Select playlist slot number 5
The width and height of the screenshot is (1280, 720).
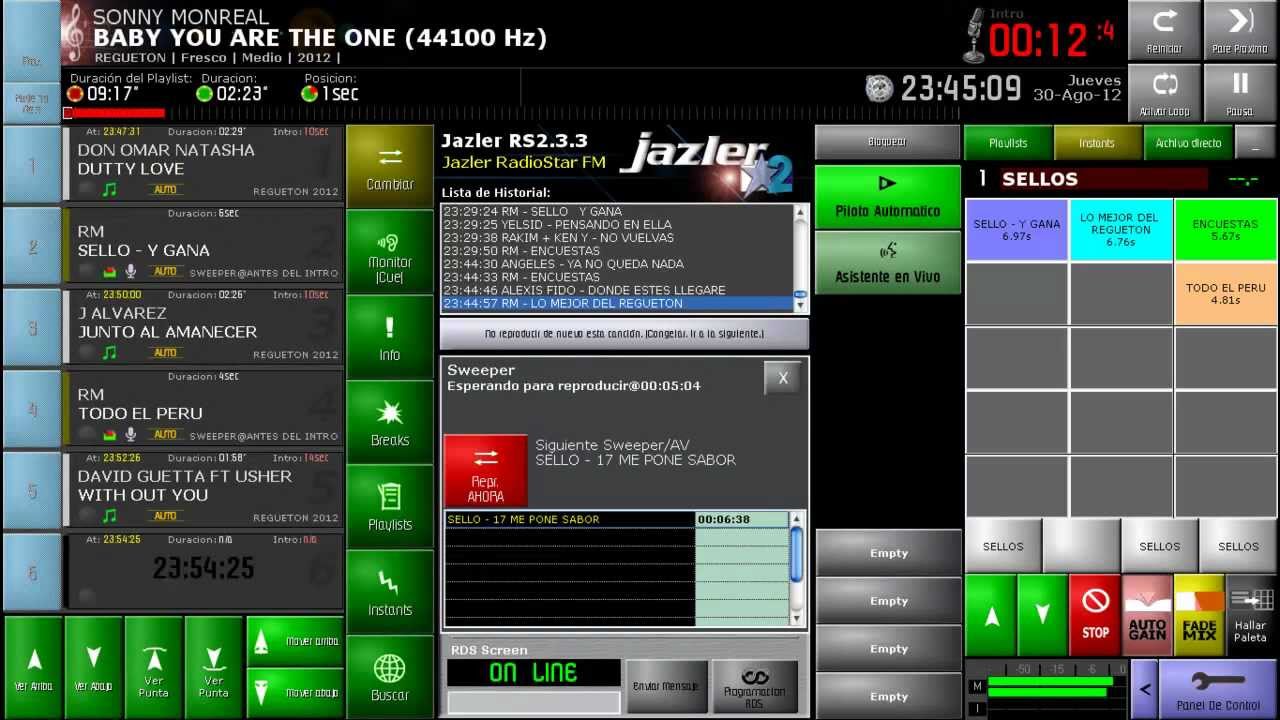(x=33, y=491)
